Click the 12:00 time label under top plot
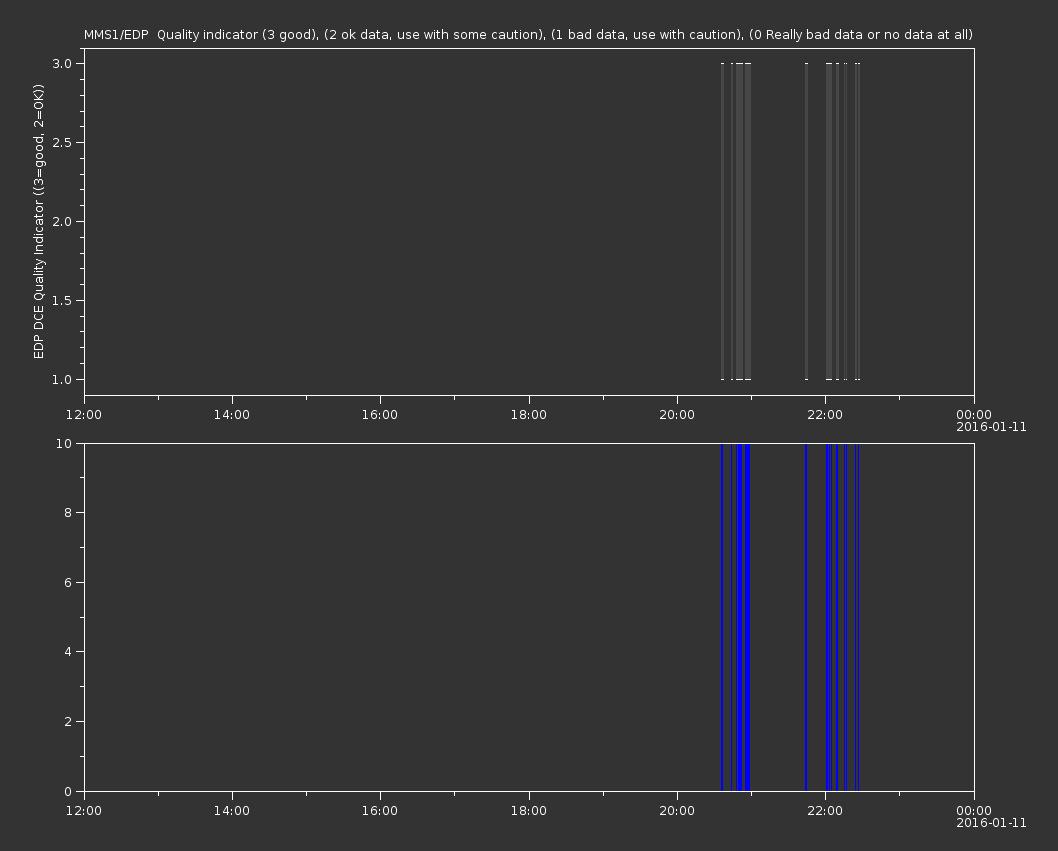Image resolution: width=1058 pixels, height=851 pixels. (x=84, y=414)
